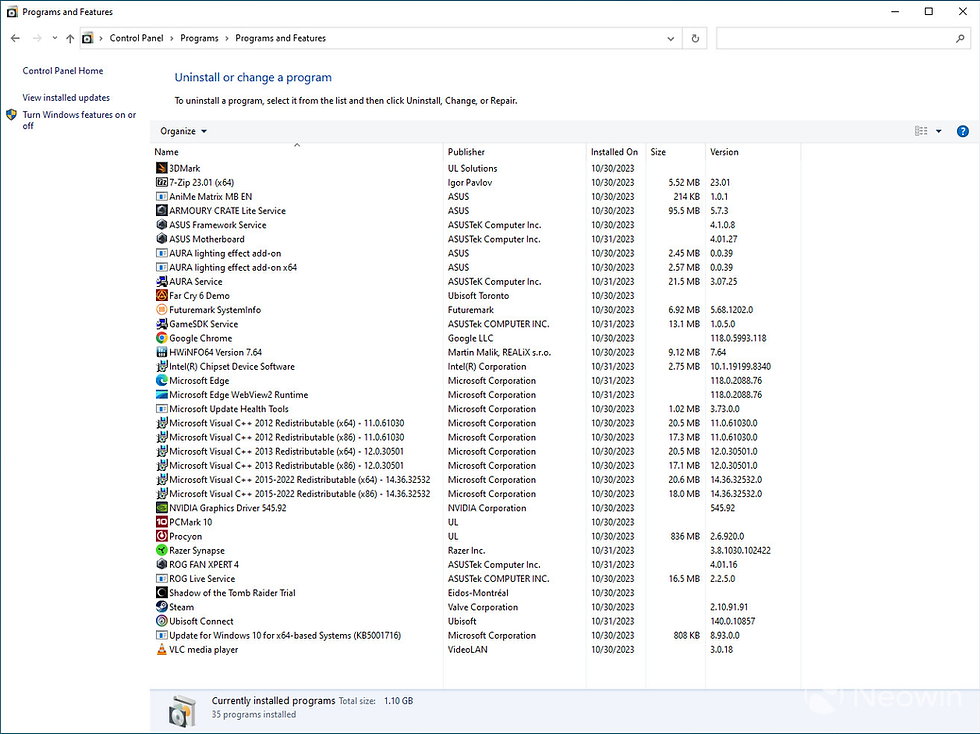This screenshot has height=734, width=980.
Task: Click the NVIDIA Graphics Driver icon
Action: click(161, 508)
